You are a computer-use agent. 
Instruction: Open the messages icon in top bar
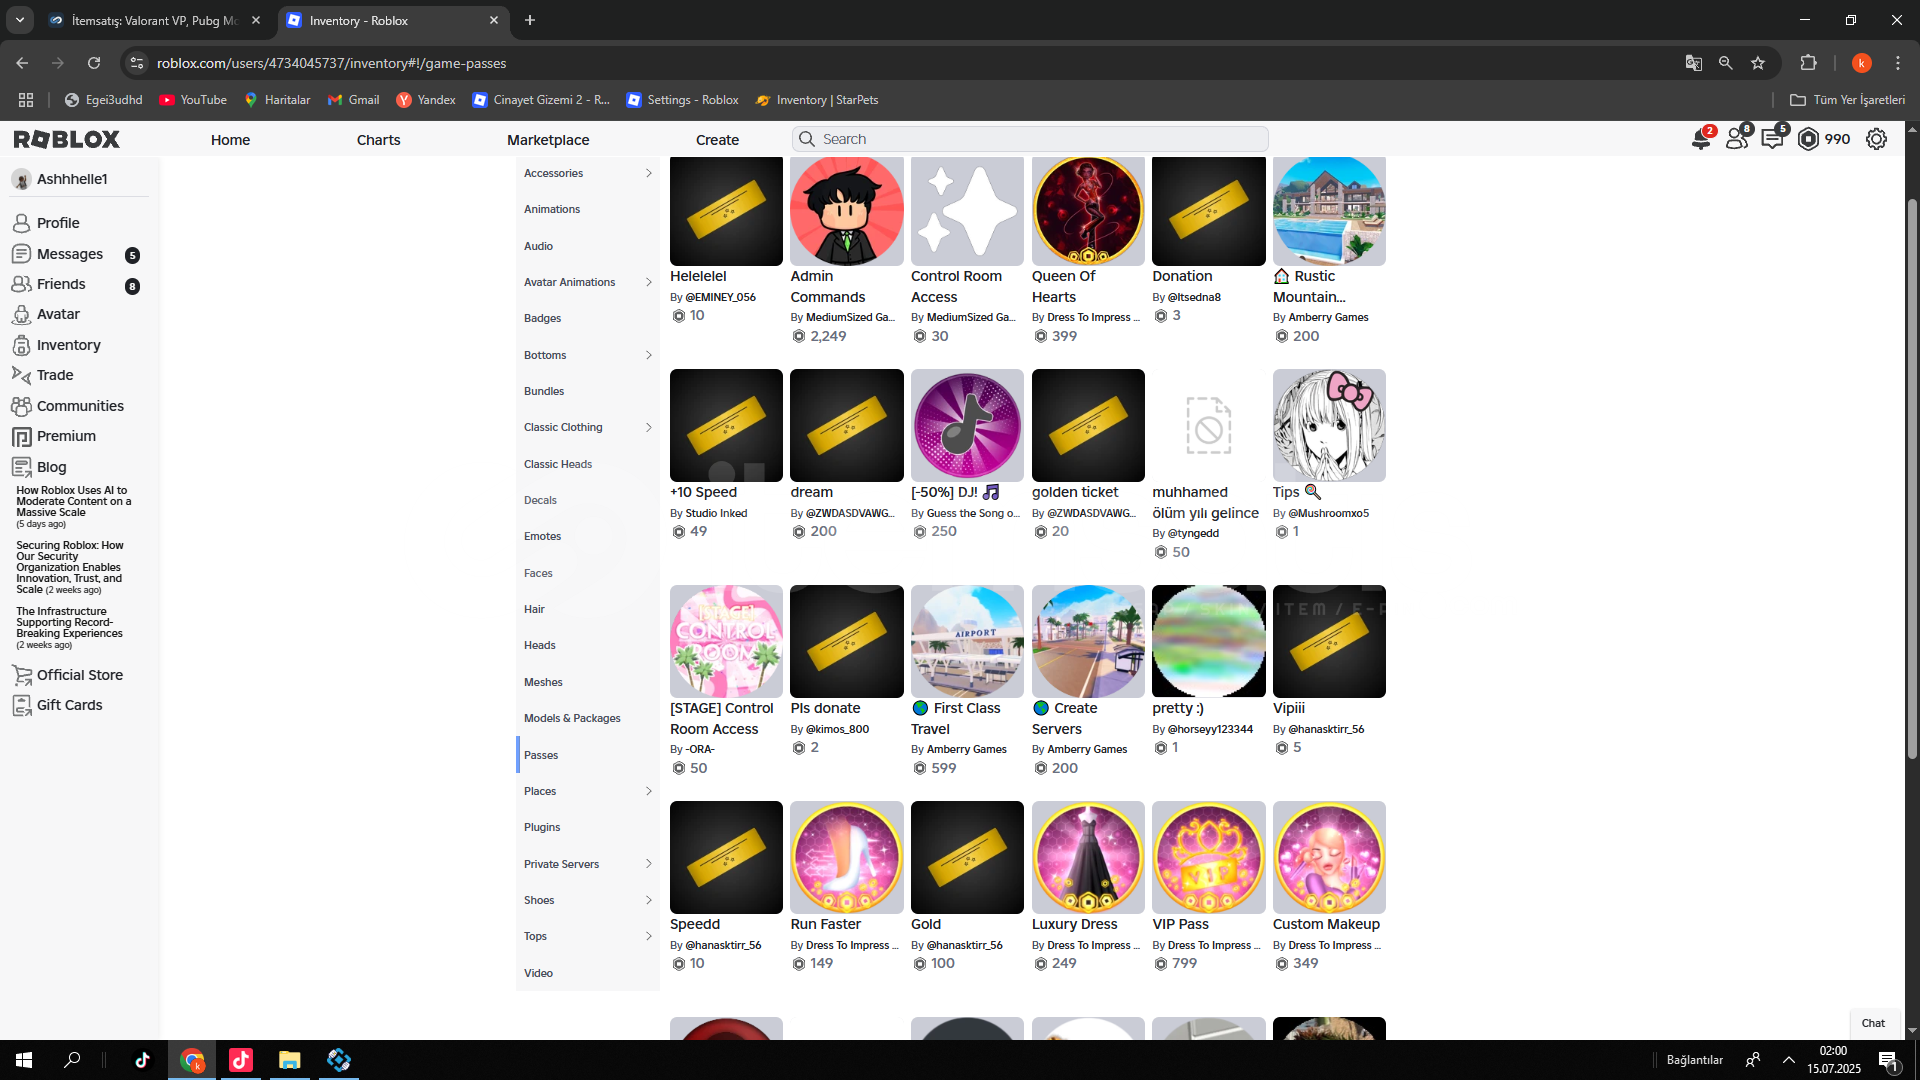(1773, 139)
